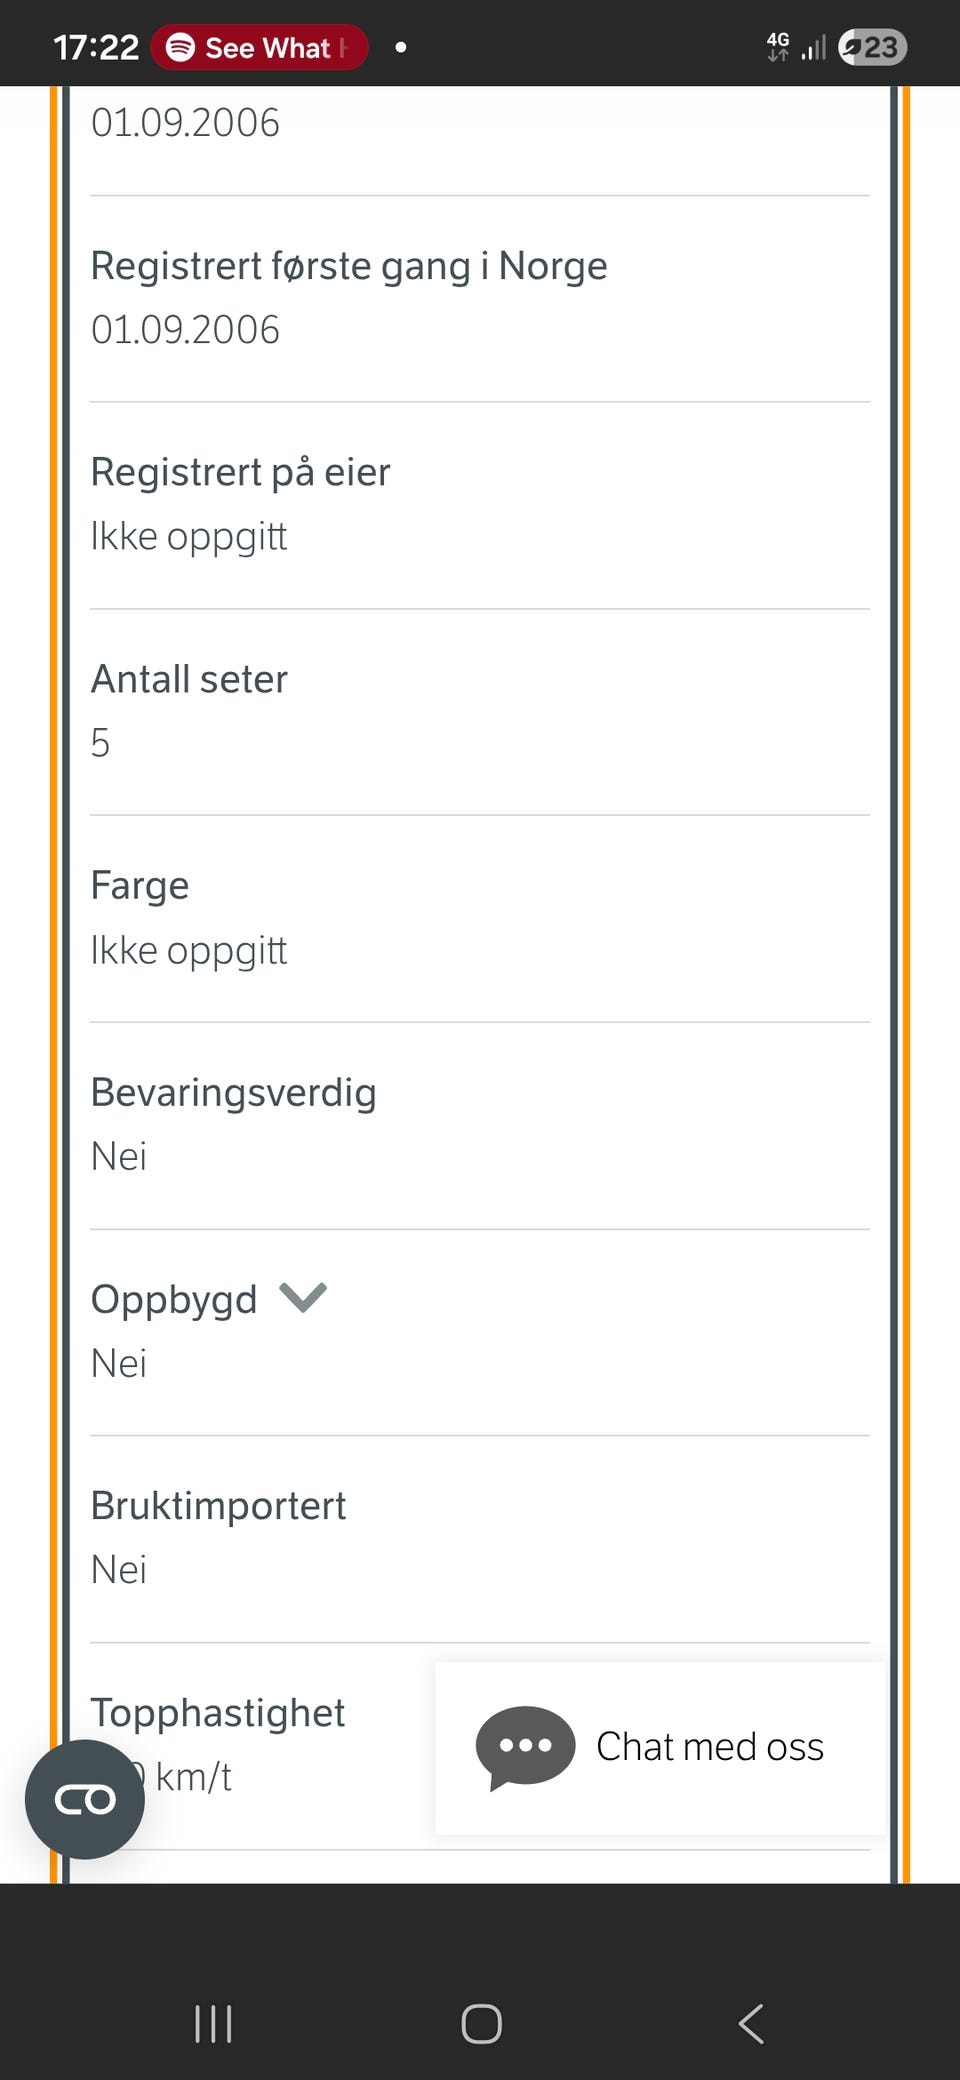Tap the Bevaringsverdig label
960x2080 pixels.
(x=233, y=1092)
